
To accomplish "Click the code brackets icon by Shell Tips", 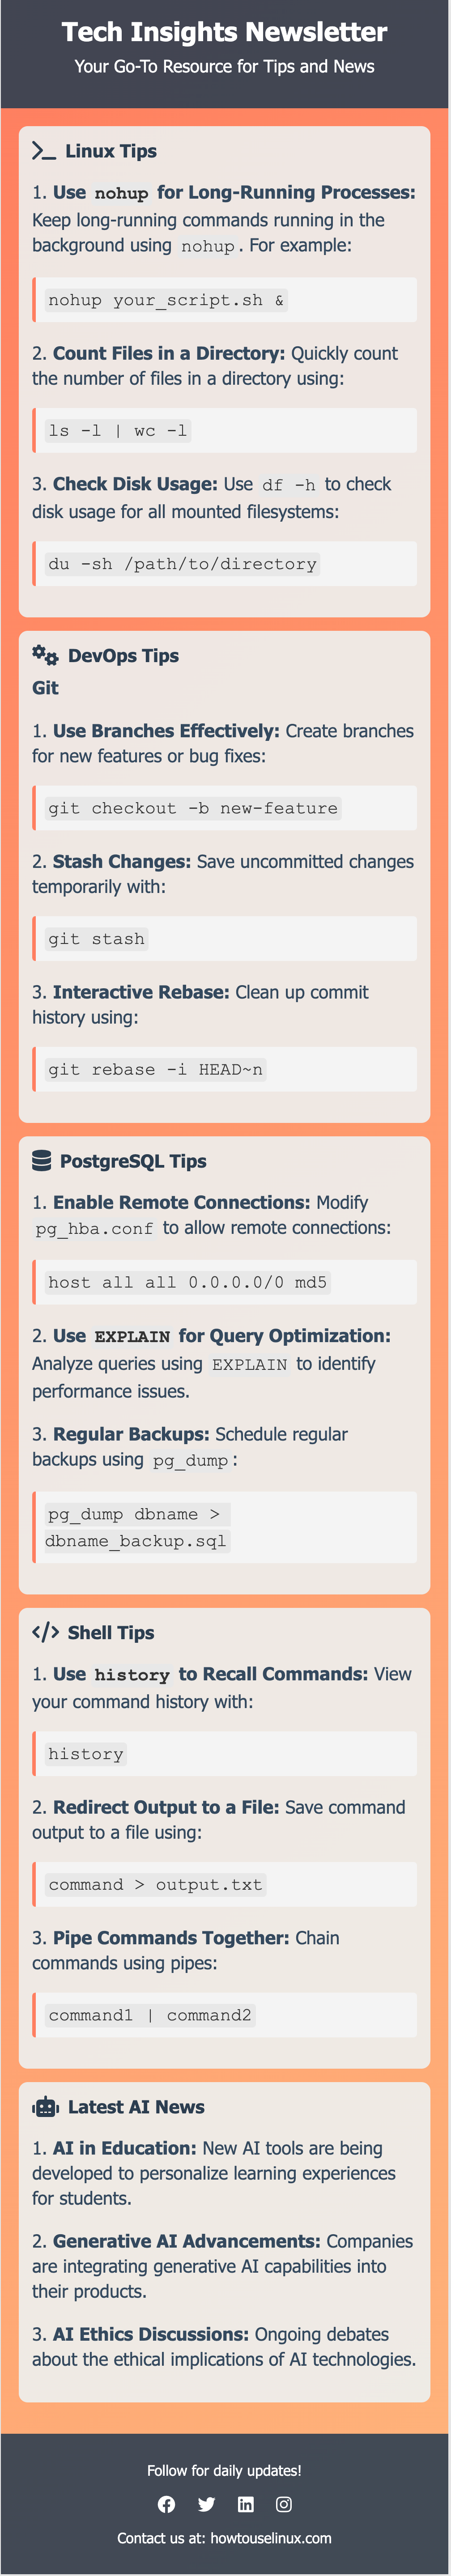I will click(x=45, y=1632).
